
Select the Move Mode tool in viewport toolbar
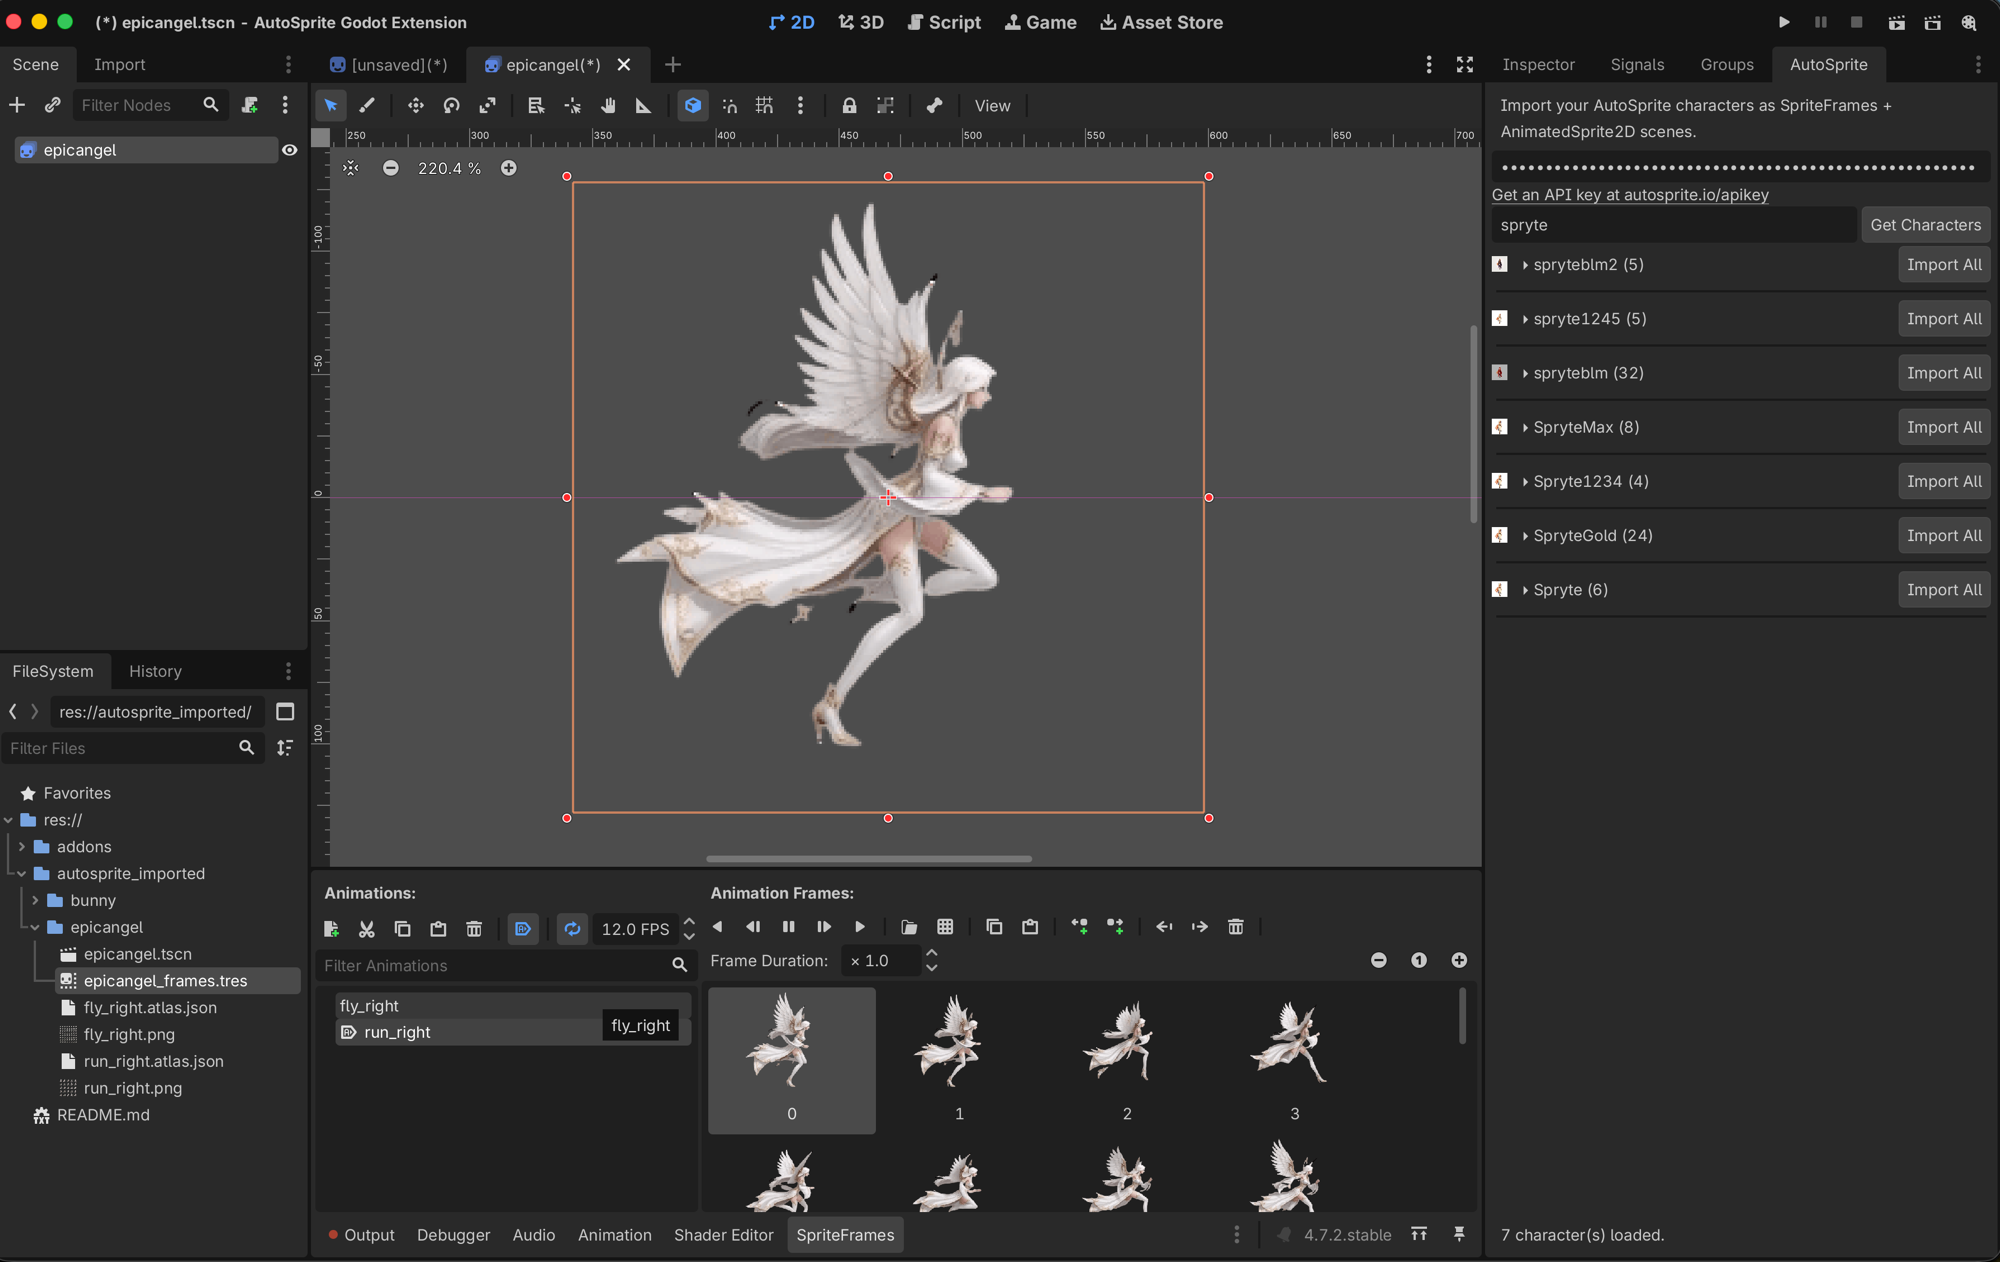point(415,106)
